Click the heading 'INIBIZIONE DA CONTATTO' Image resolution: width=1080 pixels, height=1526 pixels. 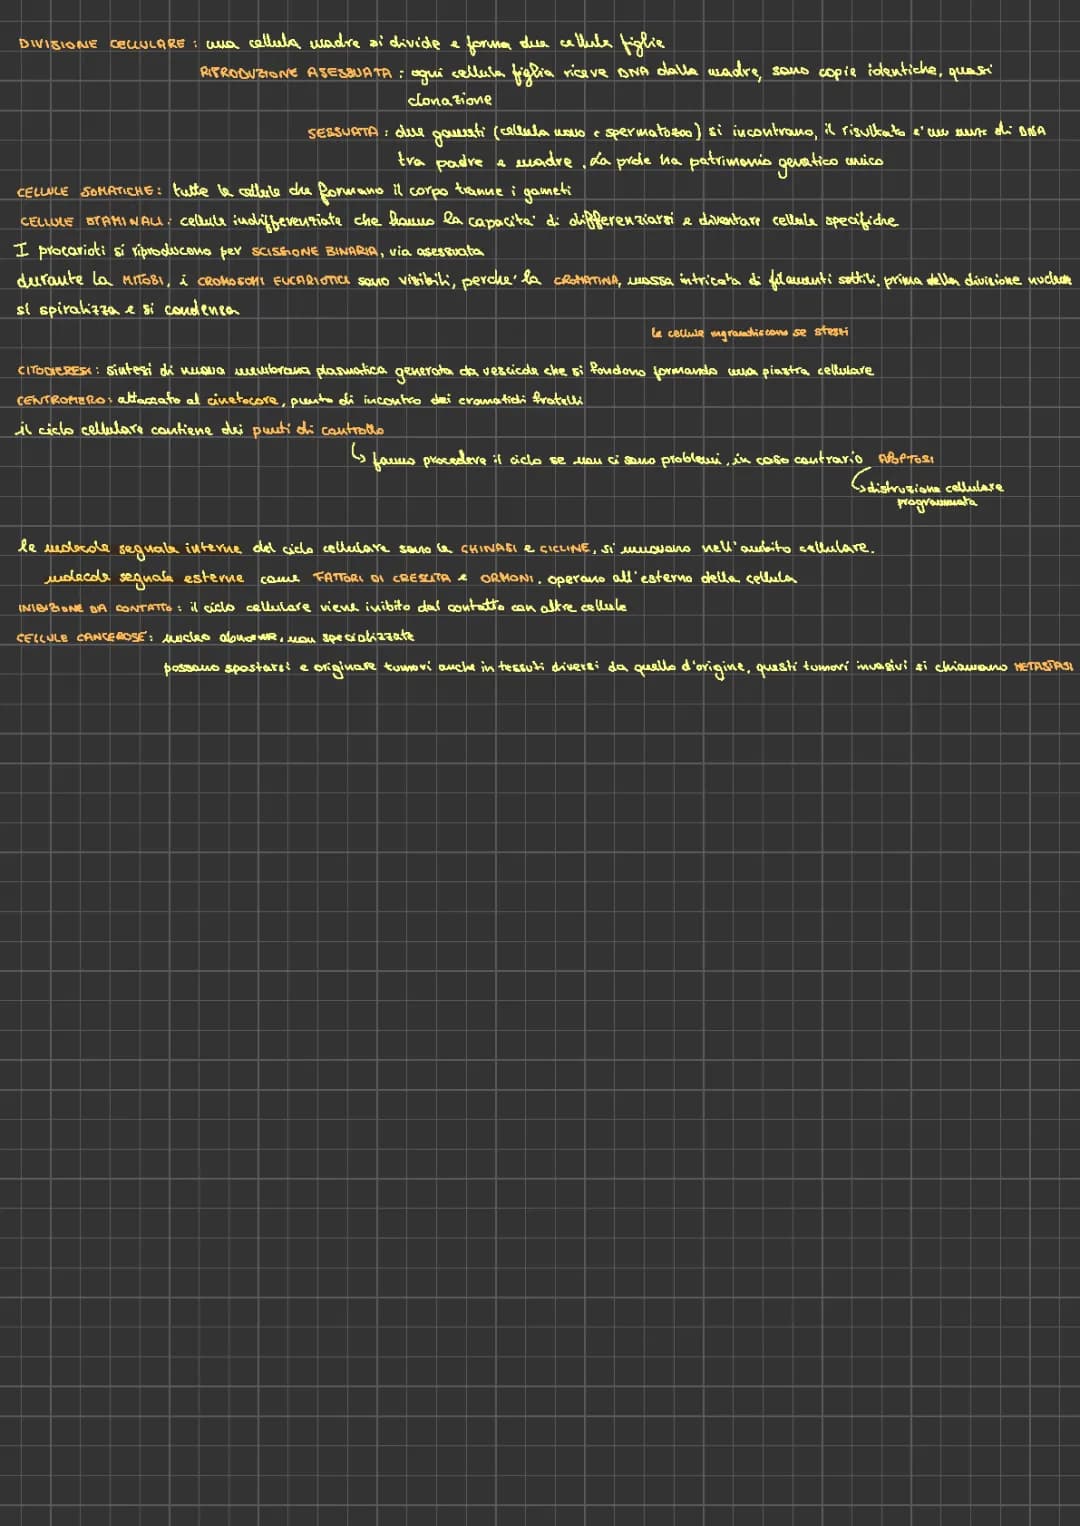pyautogui.click(x=97, y=608)
